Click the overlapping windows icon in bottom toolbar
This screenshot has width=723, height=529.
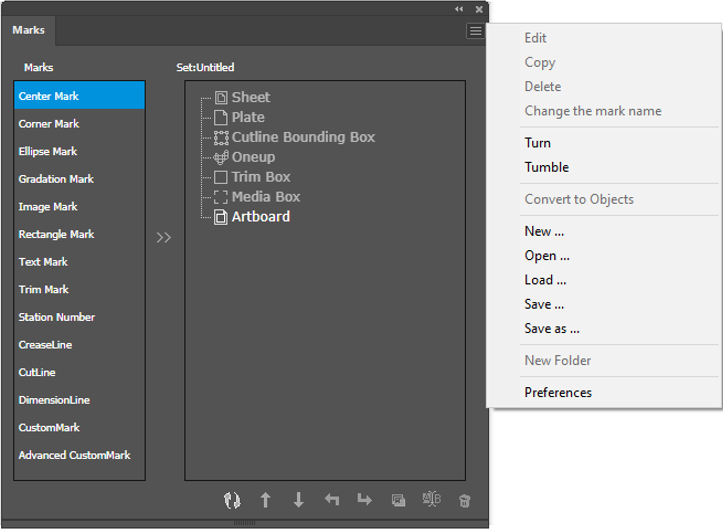(398, 500)
